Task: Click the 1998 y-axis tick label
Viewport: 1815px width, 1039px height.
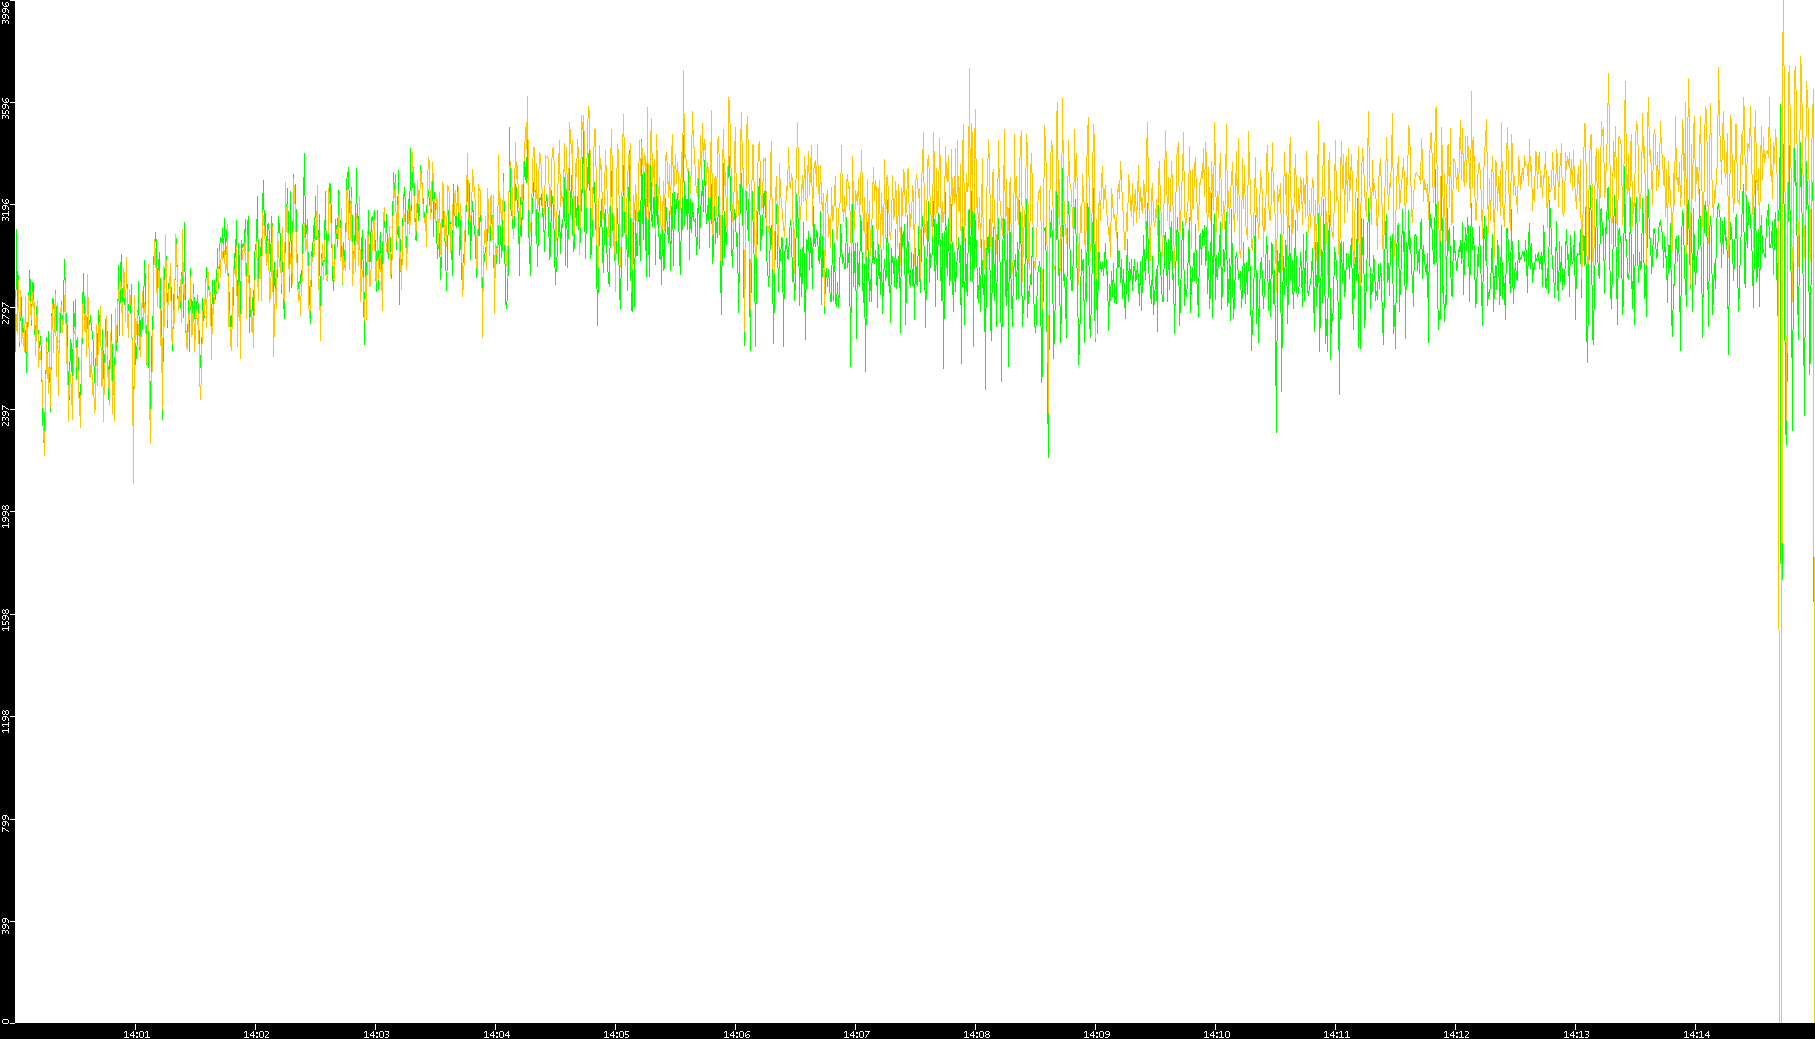Action: tap(6, 517)
